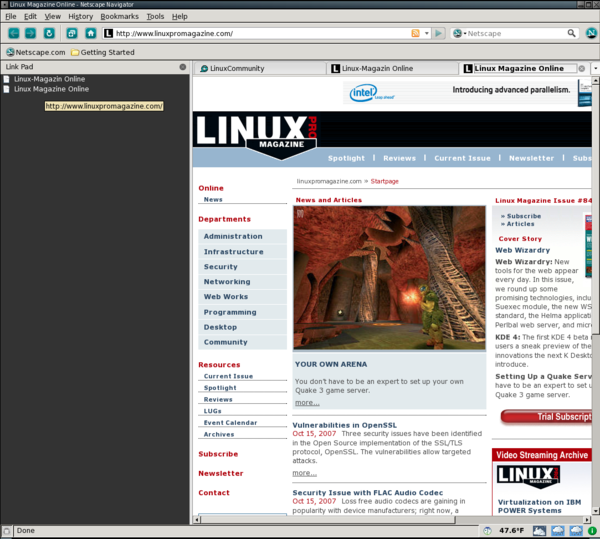Click the partly cloudy night forecast icon
This screenshot has height=539, width=600.
click(x=540, y=531)
